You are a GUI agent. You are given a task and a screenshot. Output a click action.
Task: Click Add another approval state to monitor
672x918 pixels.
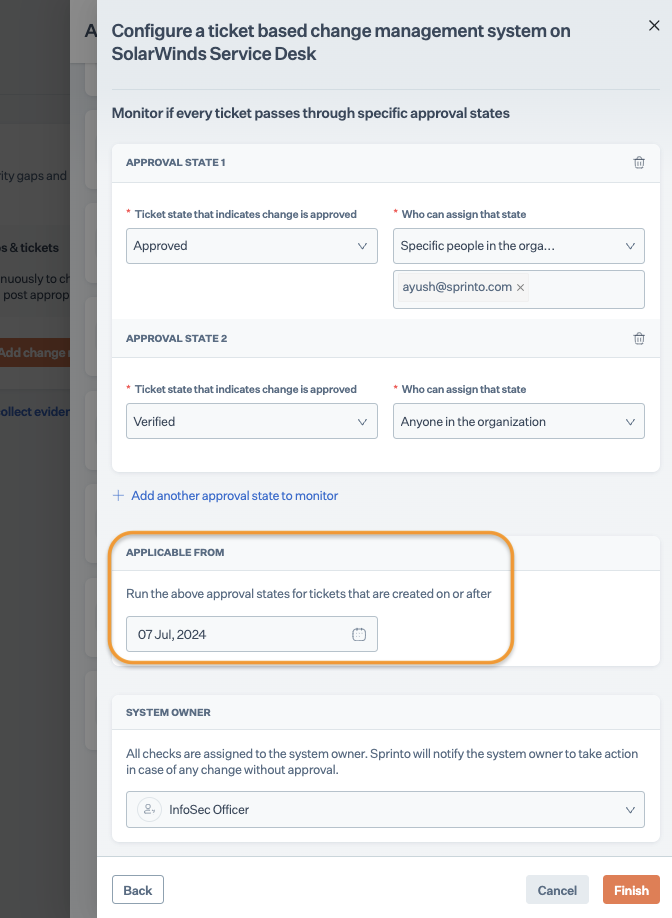click(x=234, y=496)
